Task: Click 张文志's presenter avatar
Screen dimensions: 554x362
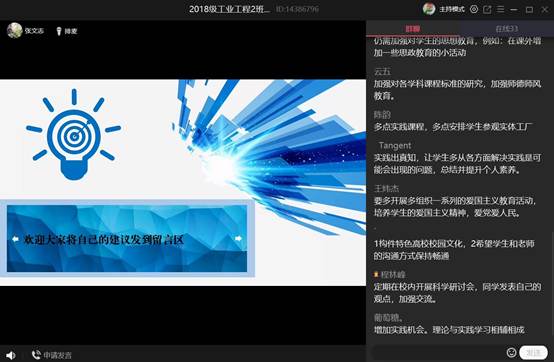Action: coord(14,30)
